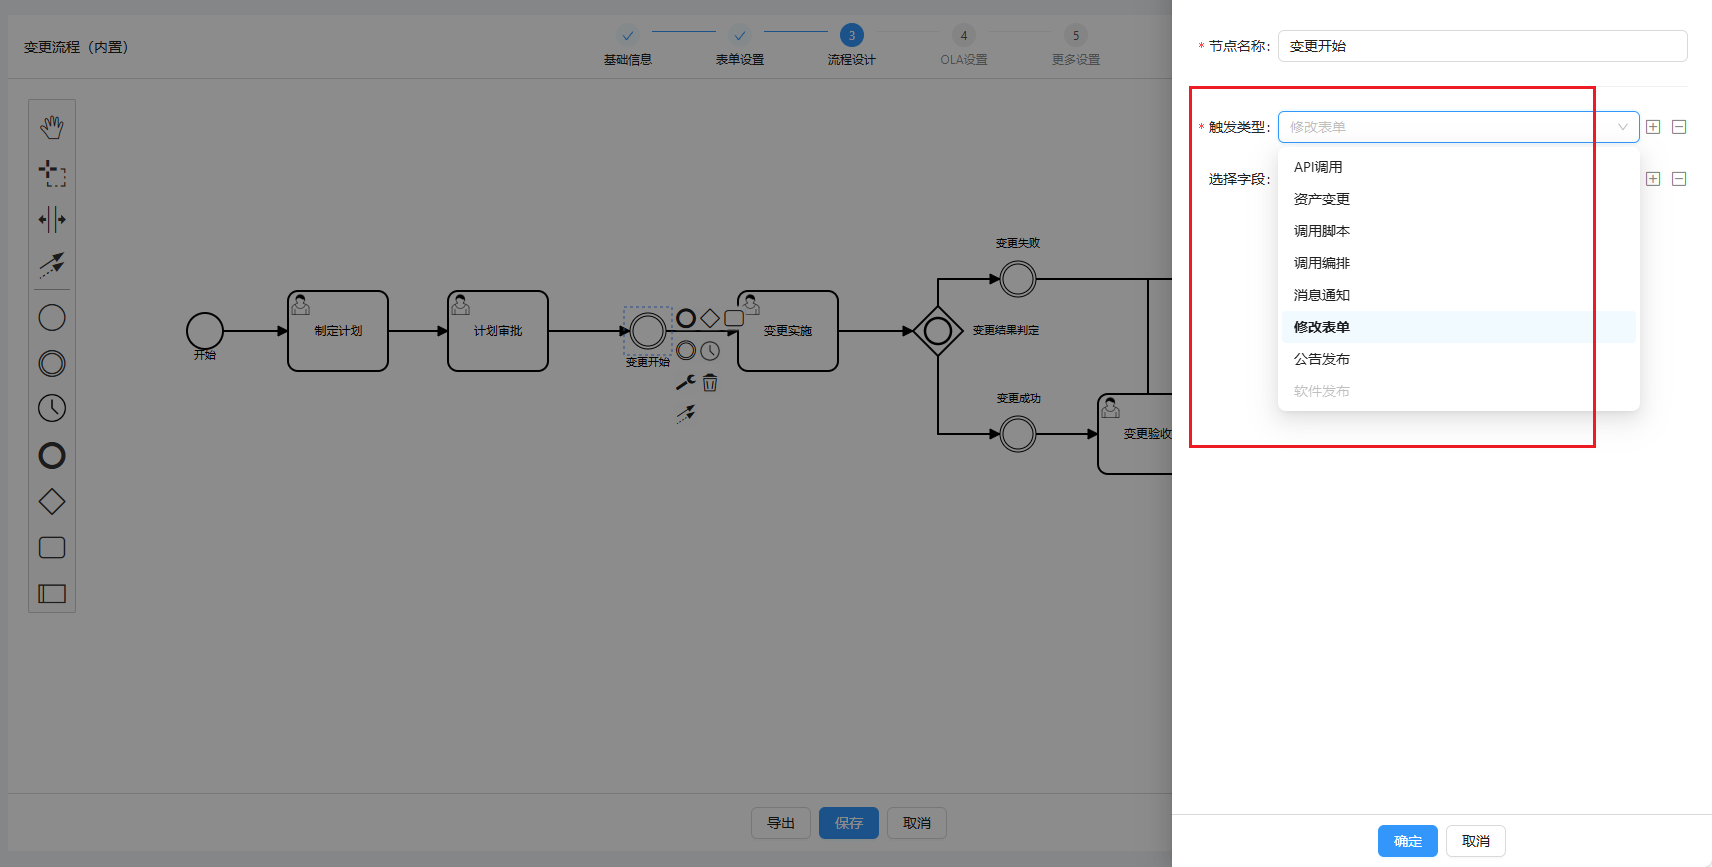Go to 基础信息 step
1712x867 pixels.
pos(628,46)
